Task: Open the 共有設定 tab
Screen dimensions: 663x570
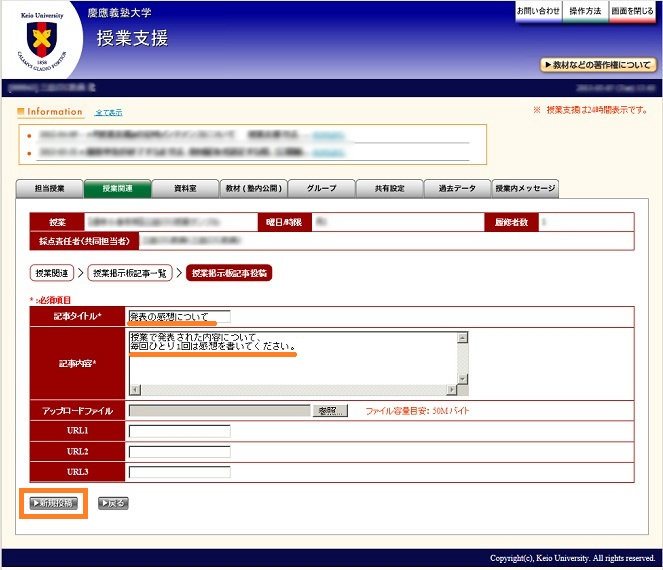Action: pyautogui.click(x=389, y=188)
